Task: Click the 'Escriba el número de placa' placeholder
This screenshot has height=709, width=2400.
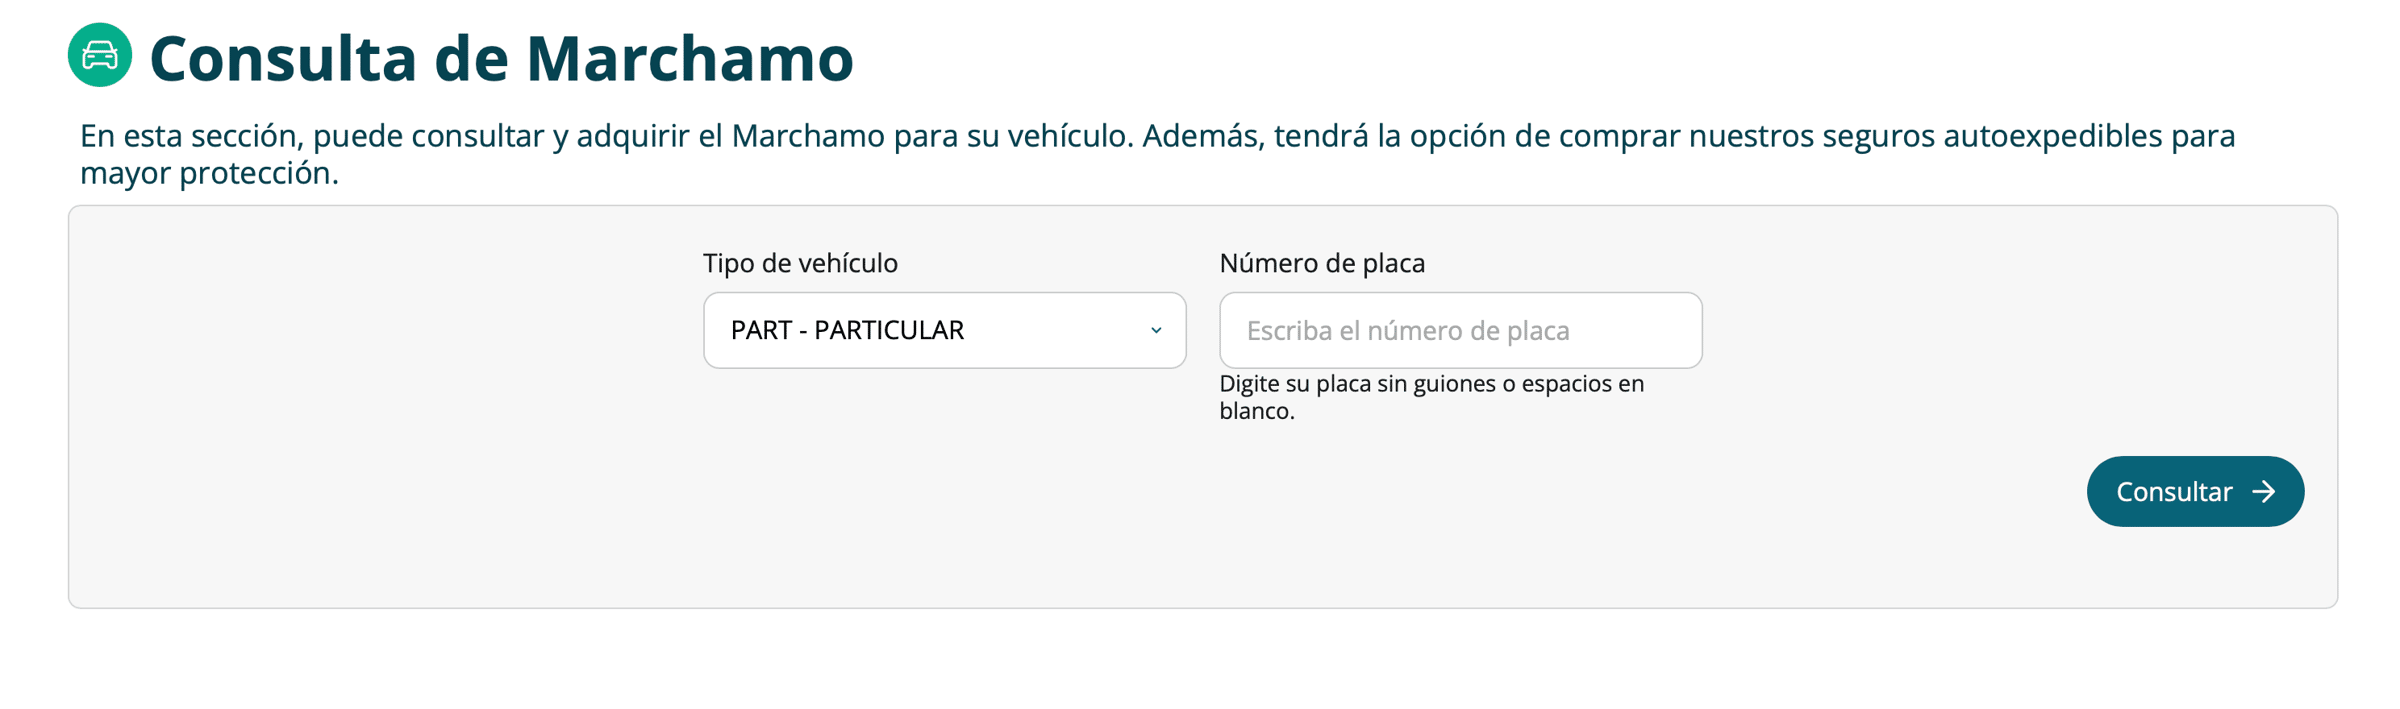Action: 1408,331
